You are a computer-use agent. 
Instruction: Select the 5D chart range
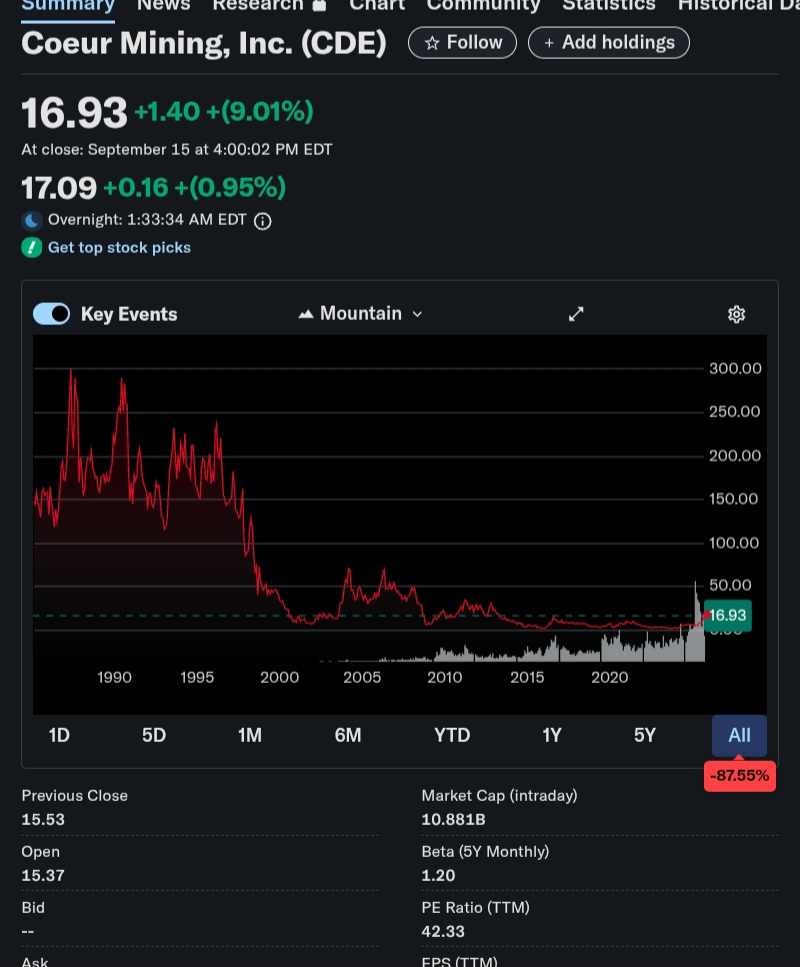(154, 735)
